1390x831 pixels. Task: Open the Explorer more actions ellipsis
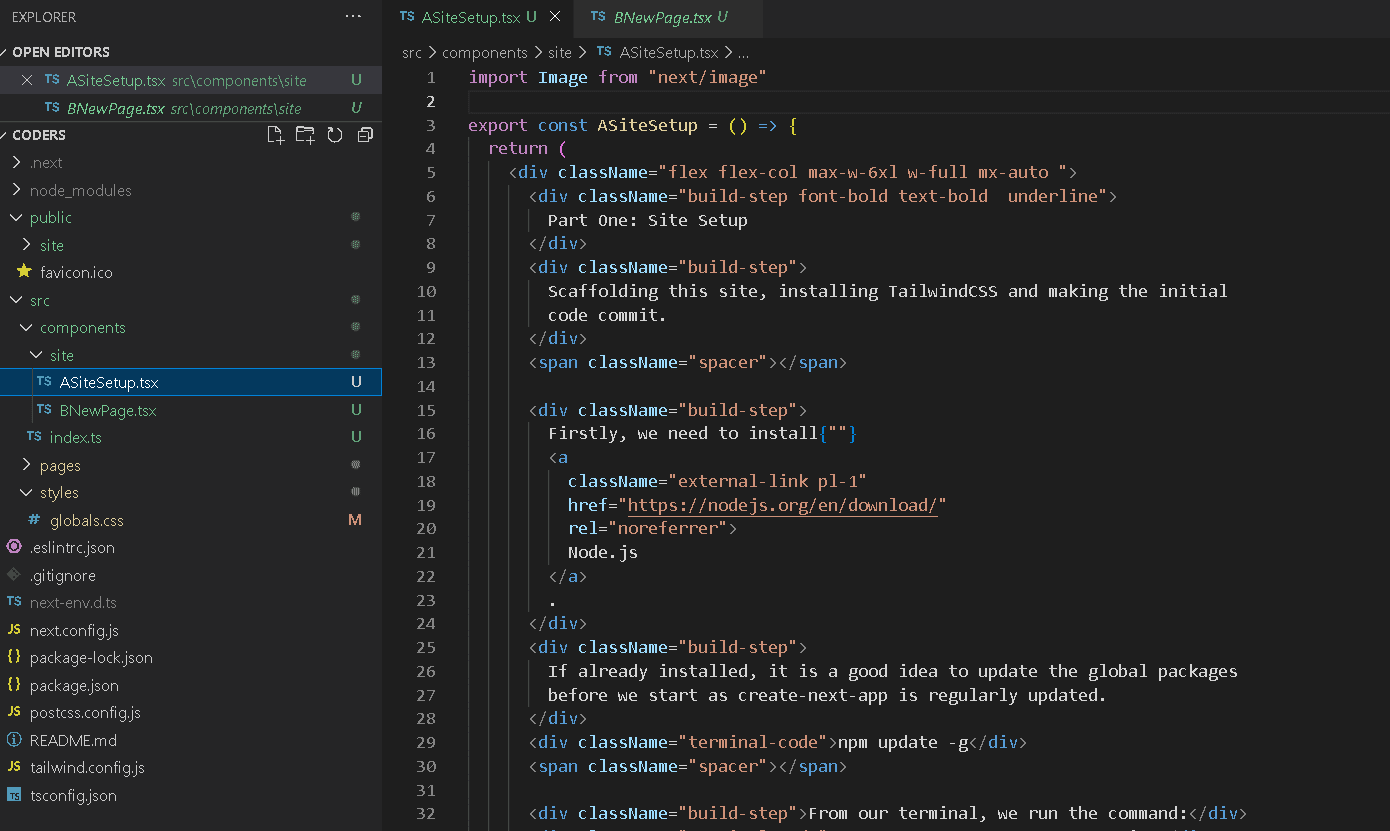(x=353, y=17)
